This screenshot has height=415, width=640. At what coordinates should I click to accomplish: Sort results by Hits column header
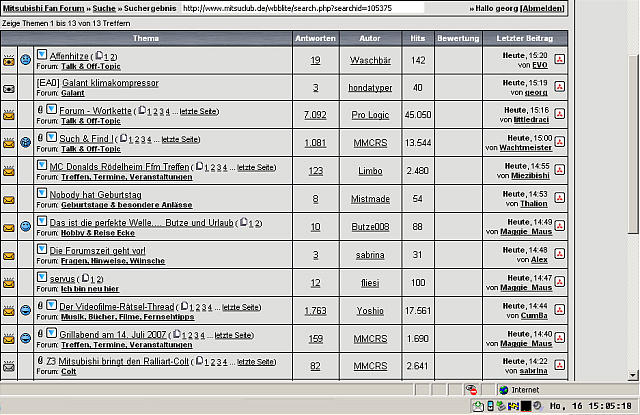(417, 37)
